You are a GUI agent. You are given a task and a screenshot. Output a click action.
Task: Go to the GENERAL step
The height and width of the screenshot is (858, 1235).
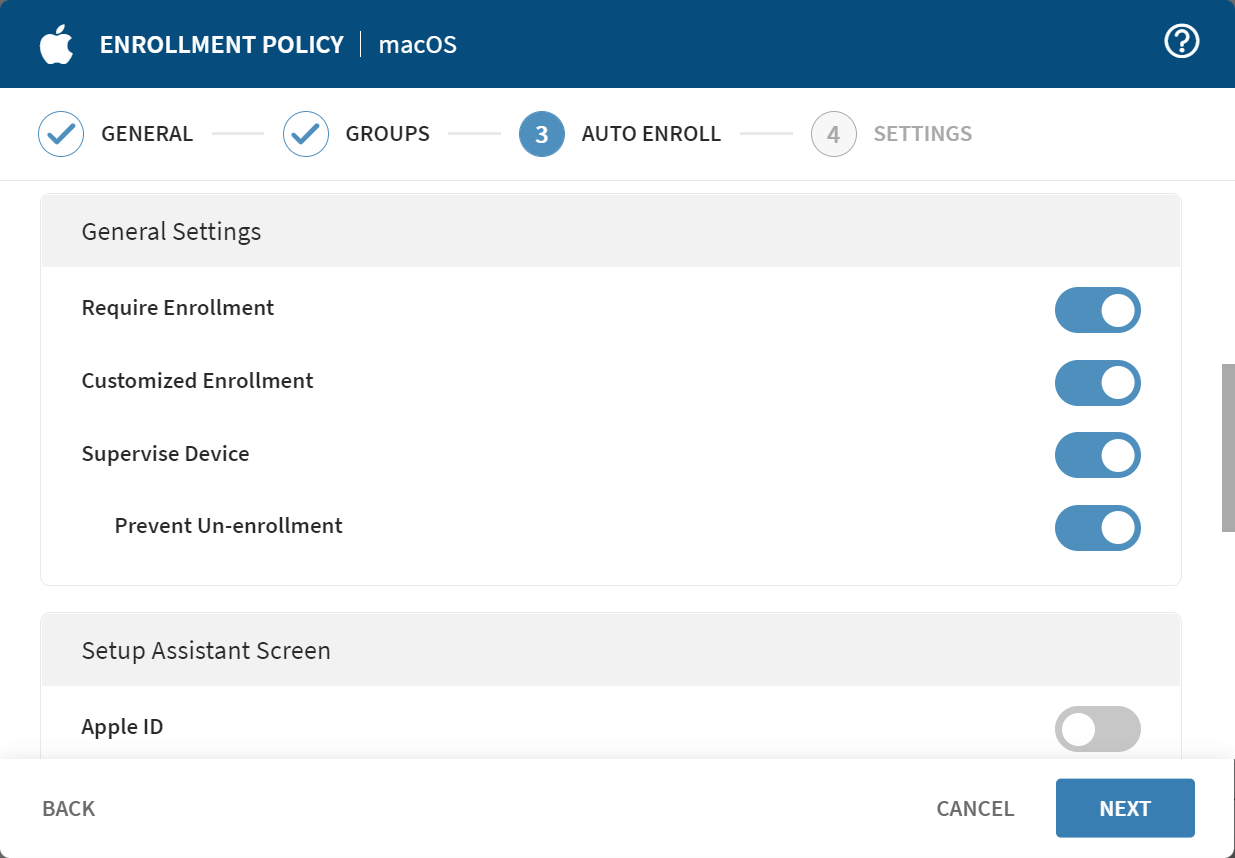point(146,133)
